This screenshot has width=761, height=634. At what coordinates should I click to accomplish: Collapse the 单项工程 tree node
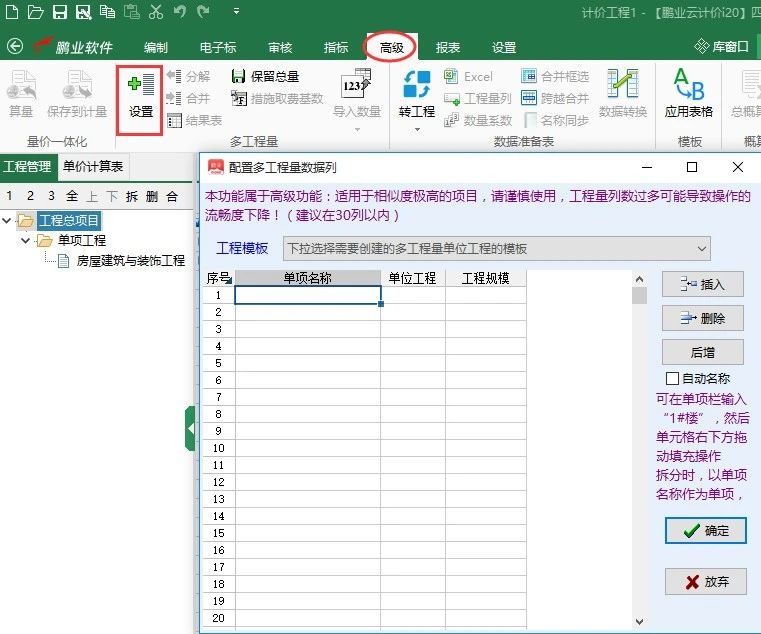[x=26, y=241]
